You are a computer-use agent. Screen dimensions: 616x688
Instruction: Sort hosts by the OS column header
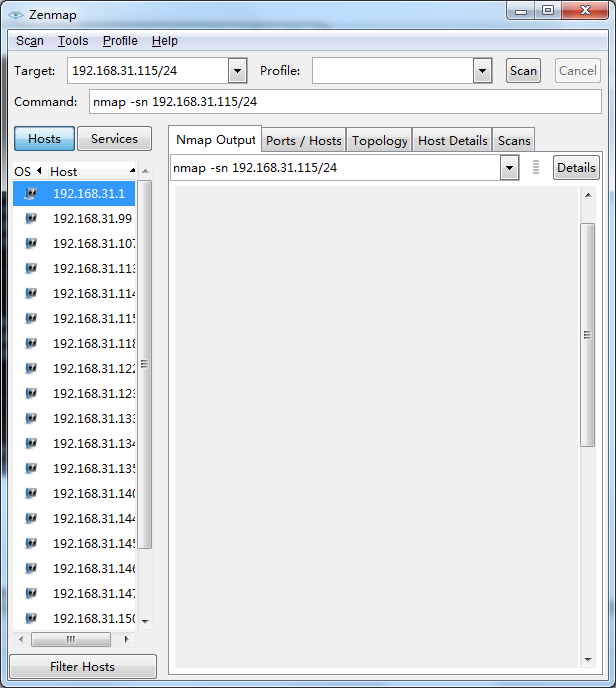[x=28, y=171]
